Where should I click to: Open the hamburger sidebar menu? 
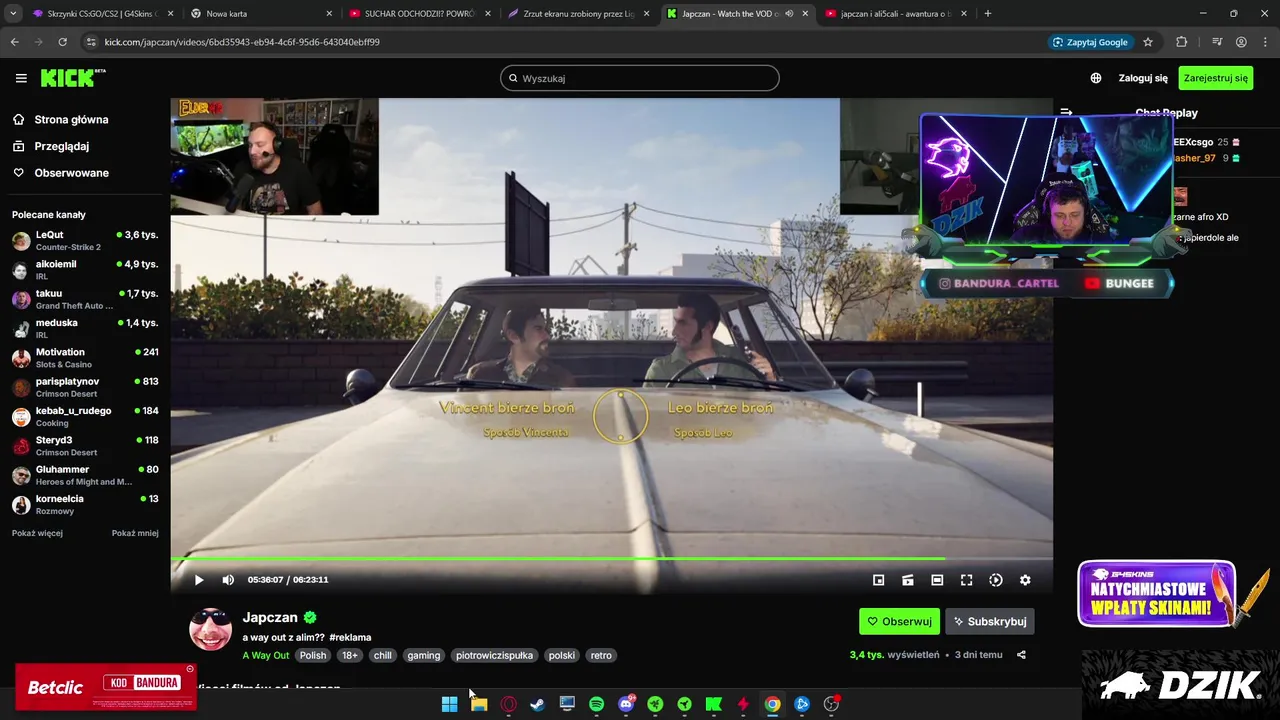tap(21, 78)
